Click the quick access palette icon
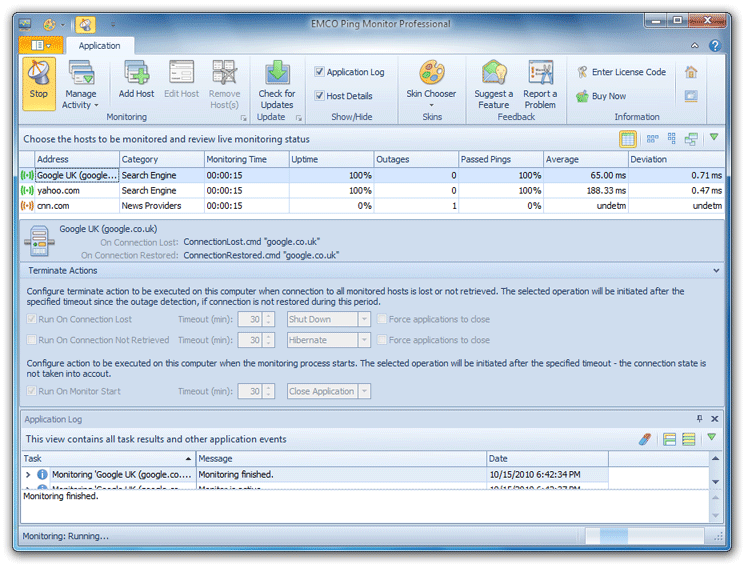The height and width of the screenshot is (564, 744). 49,24
